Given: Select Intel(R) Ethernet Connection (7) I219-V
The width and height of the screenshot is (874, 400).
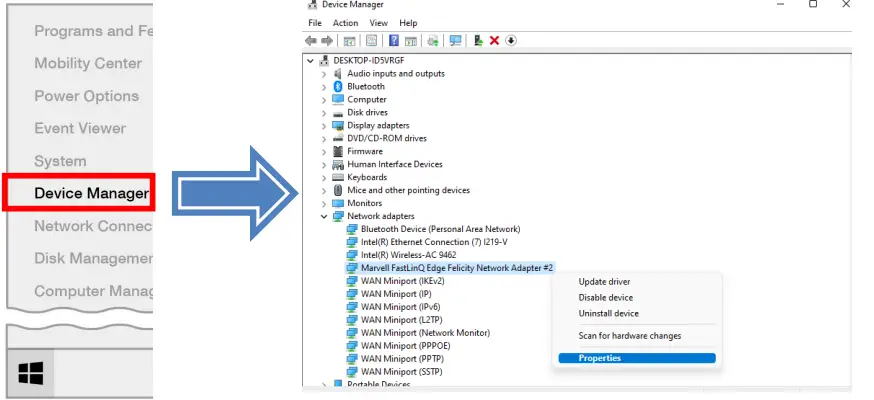Looking at the screenshot, I should coord(434,242).
